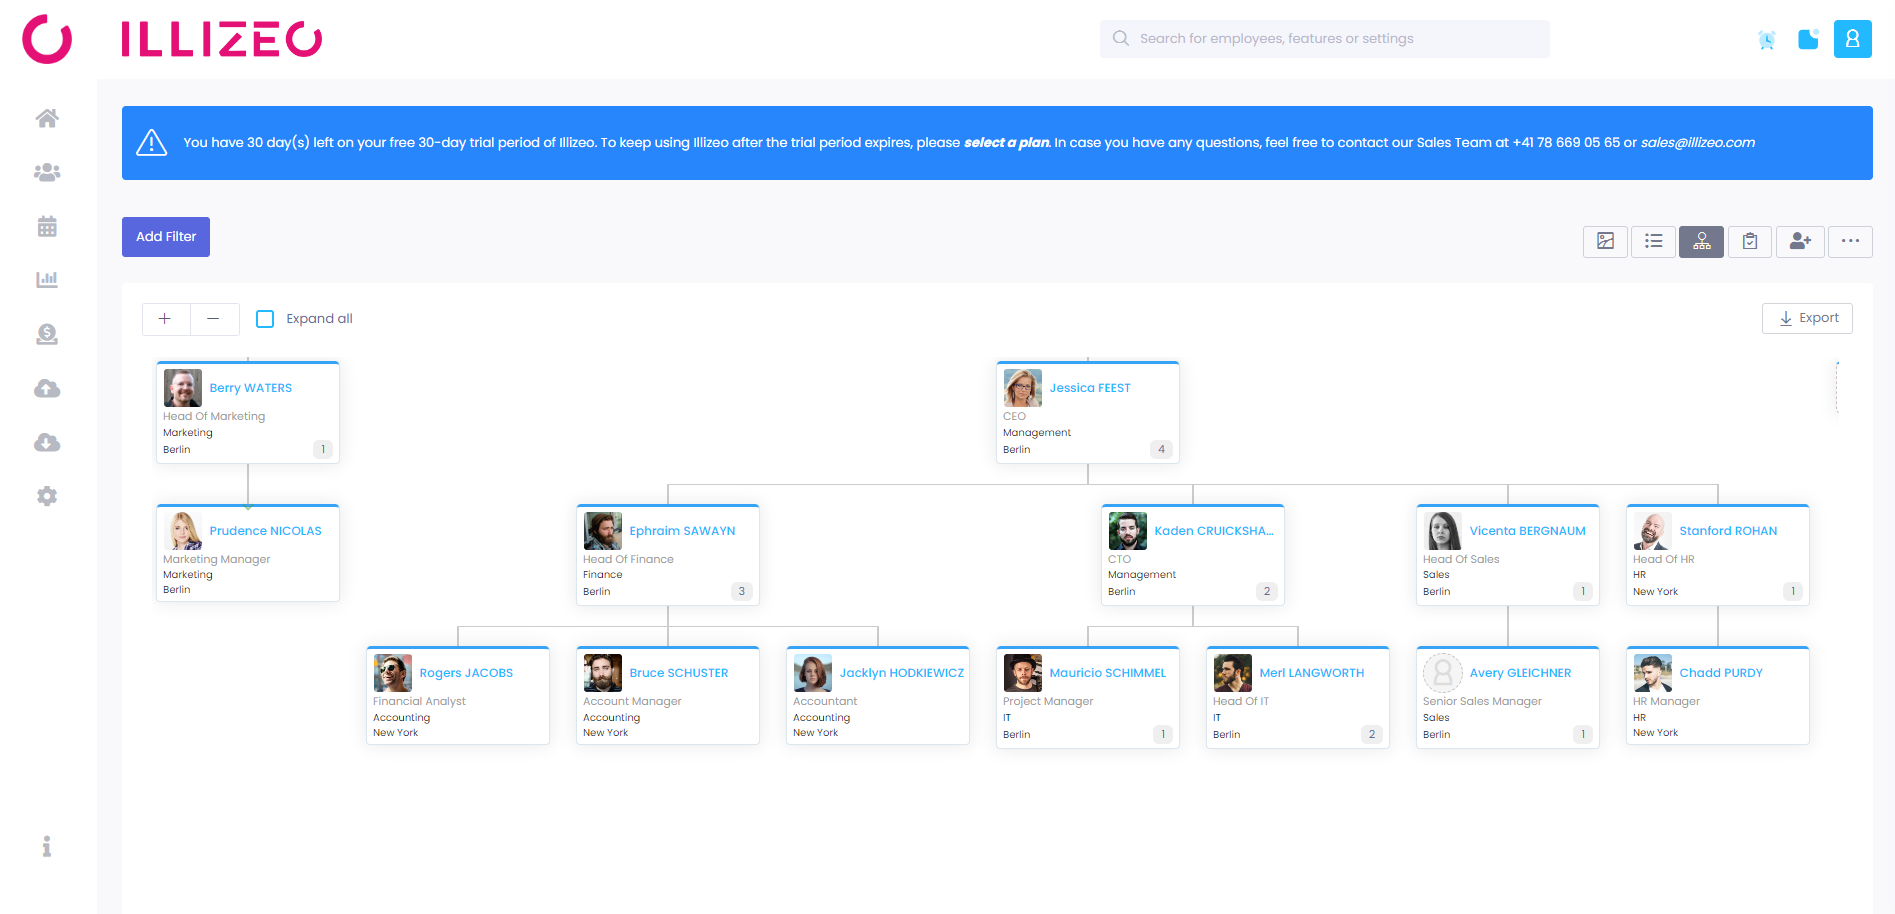Screen dimensions: 1895x914
Task: Enable the Expand all checkbox
Action: [265, 319]
